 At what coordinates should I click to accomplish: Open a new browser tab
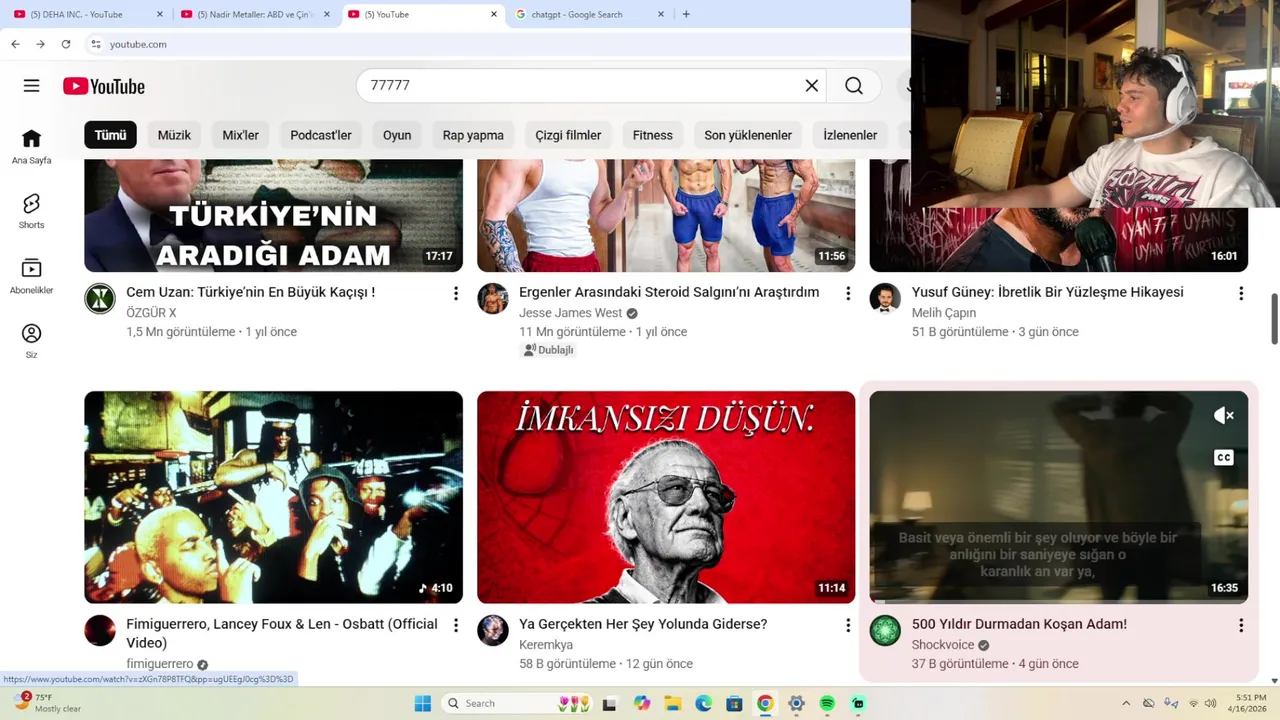686,14
